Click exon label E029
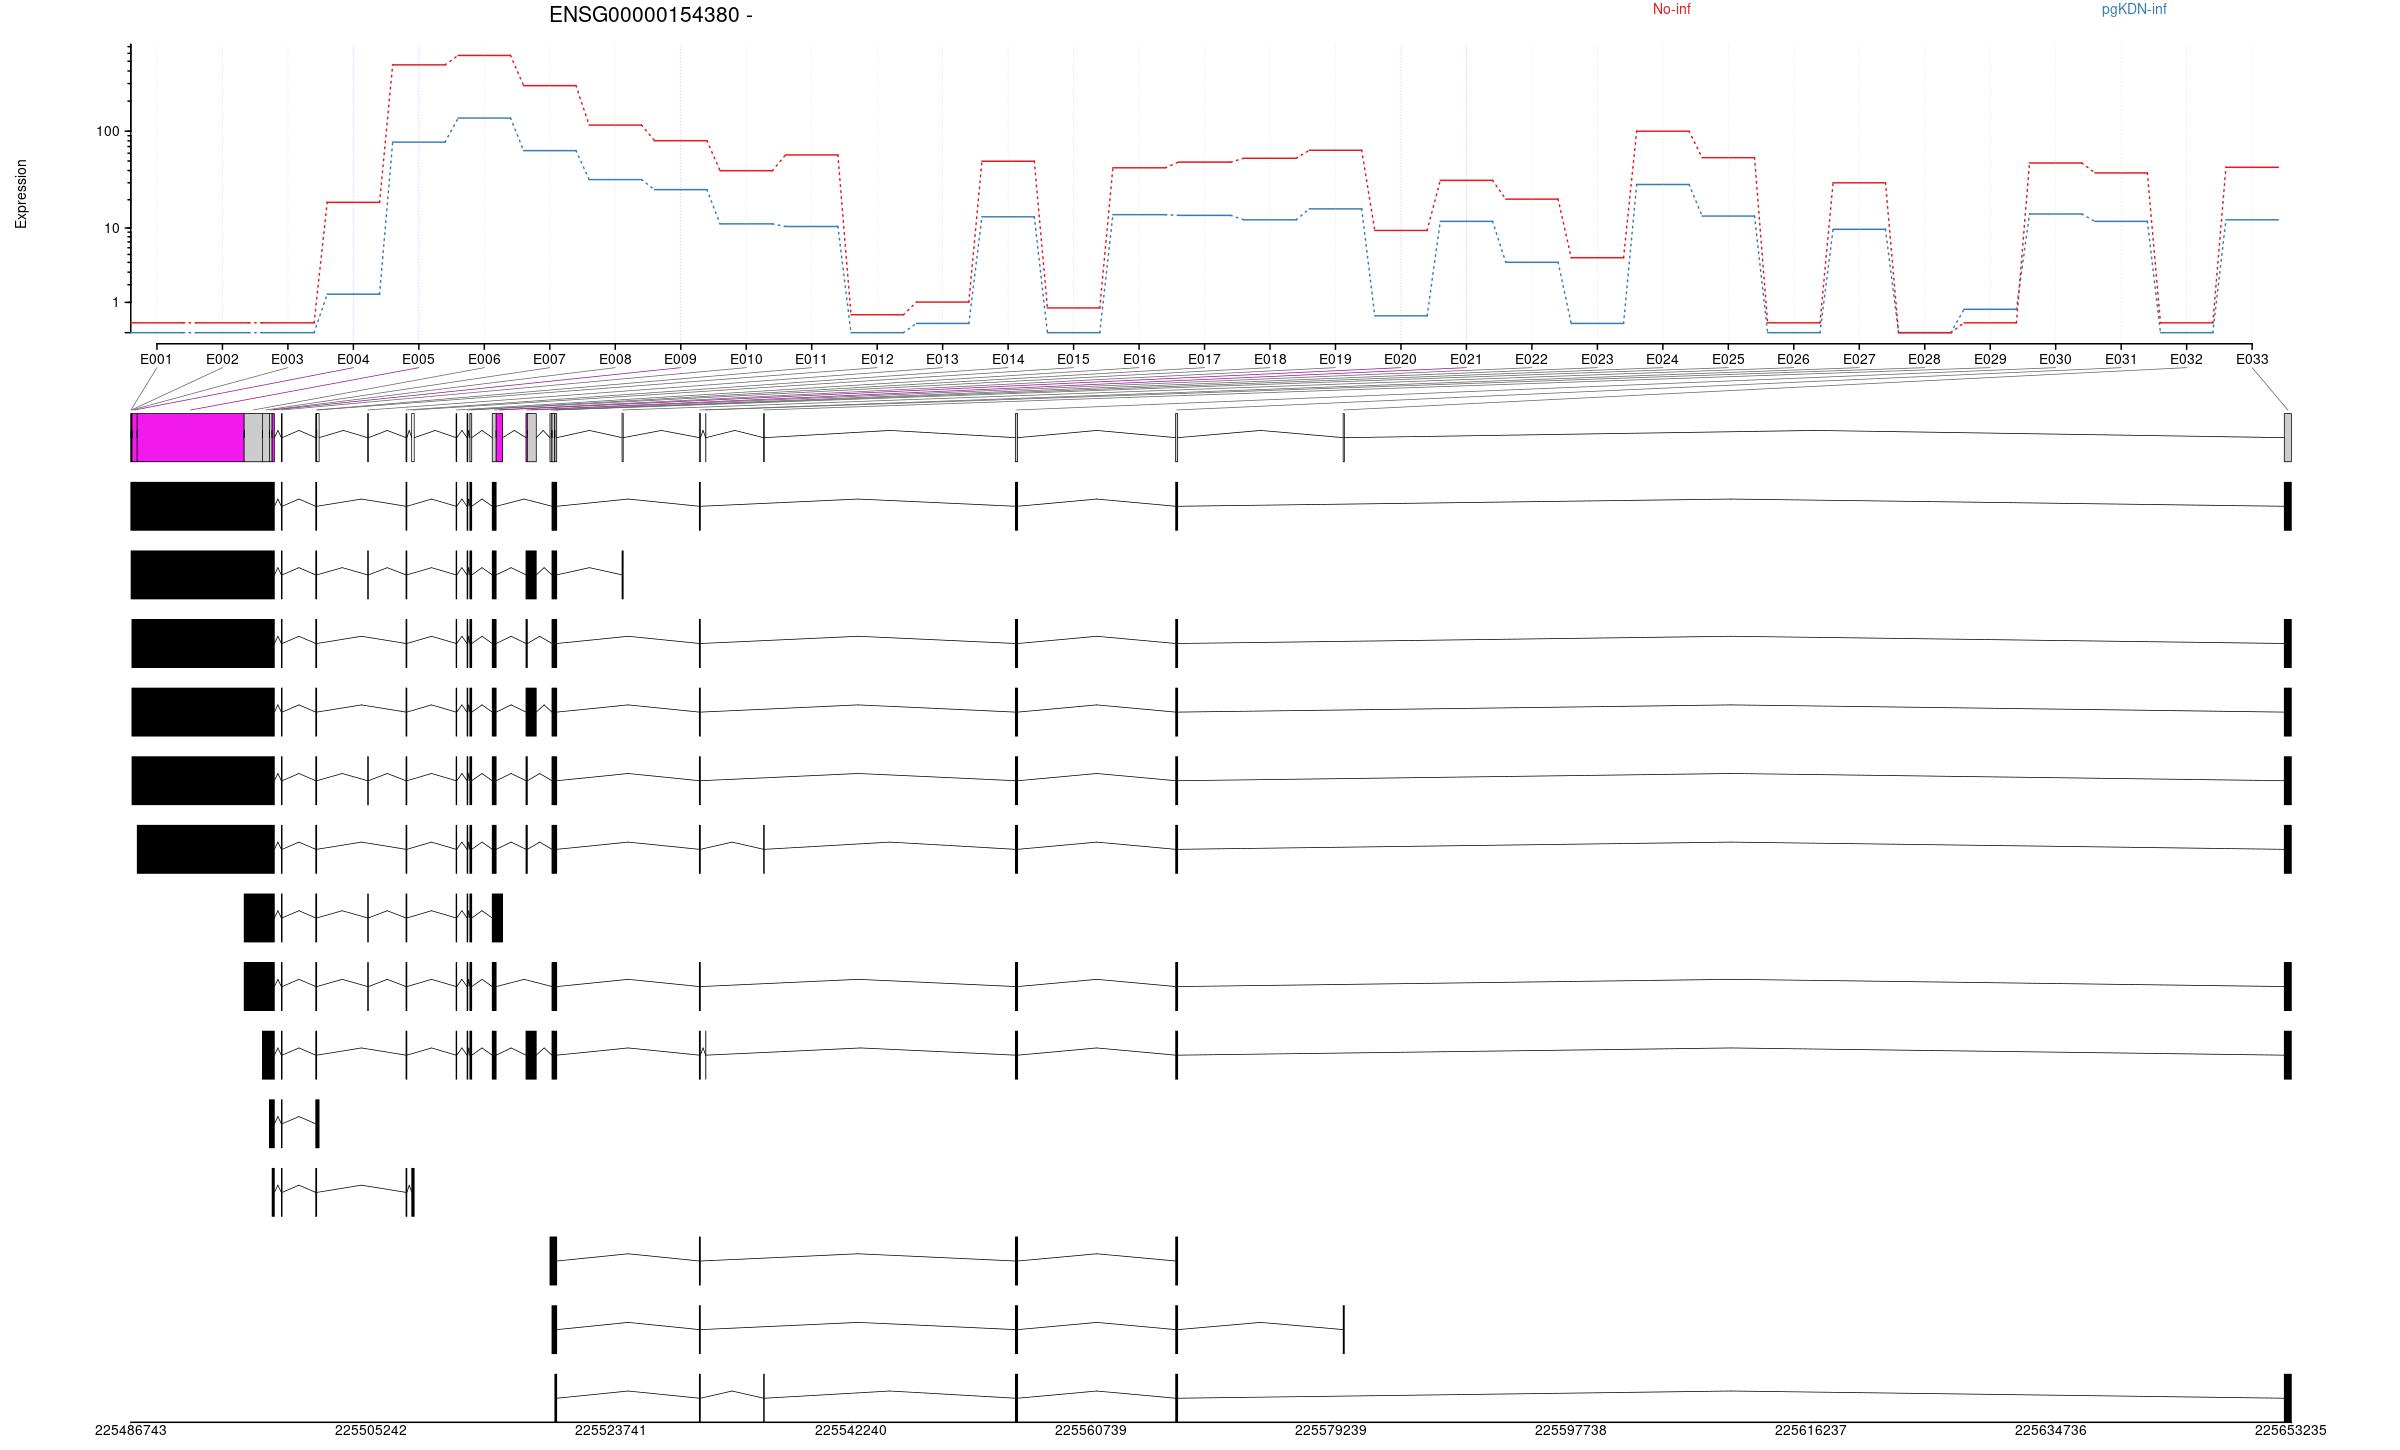The image size is (2400, 1450). (1990, 359)
